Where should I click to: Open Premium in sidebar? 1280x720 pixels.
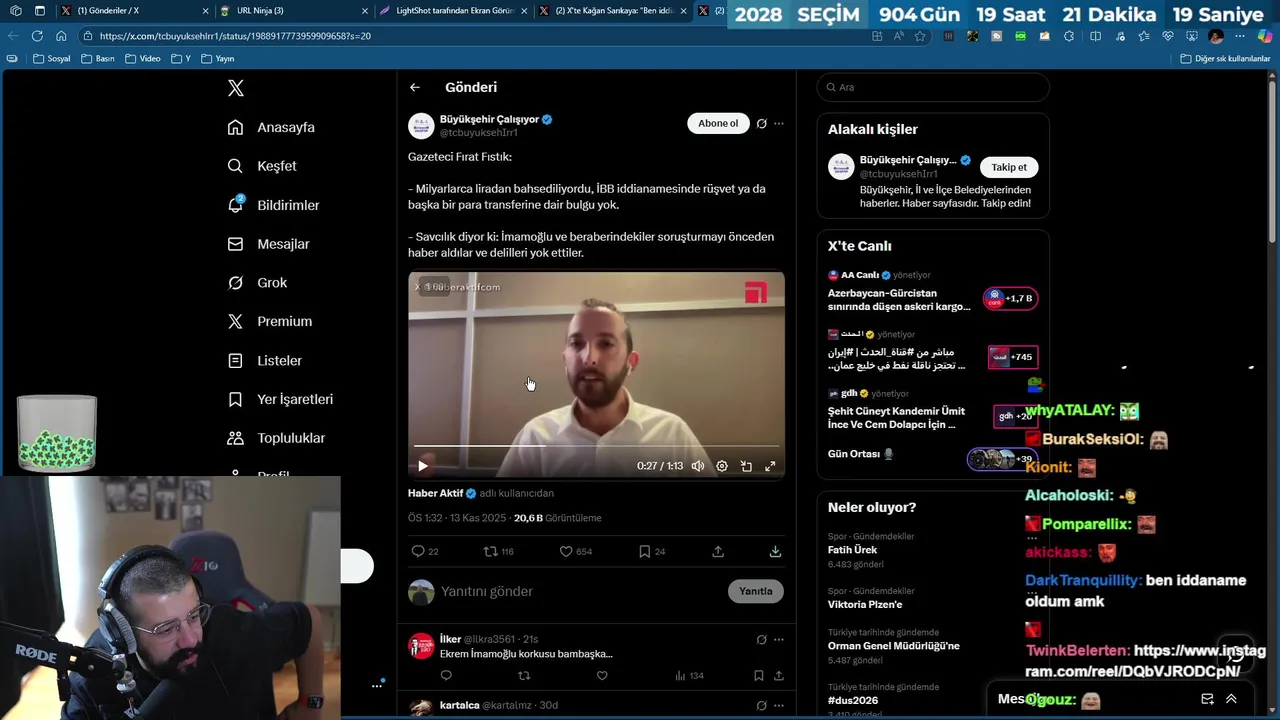270,321
